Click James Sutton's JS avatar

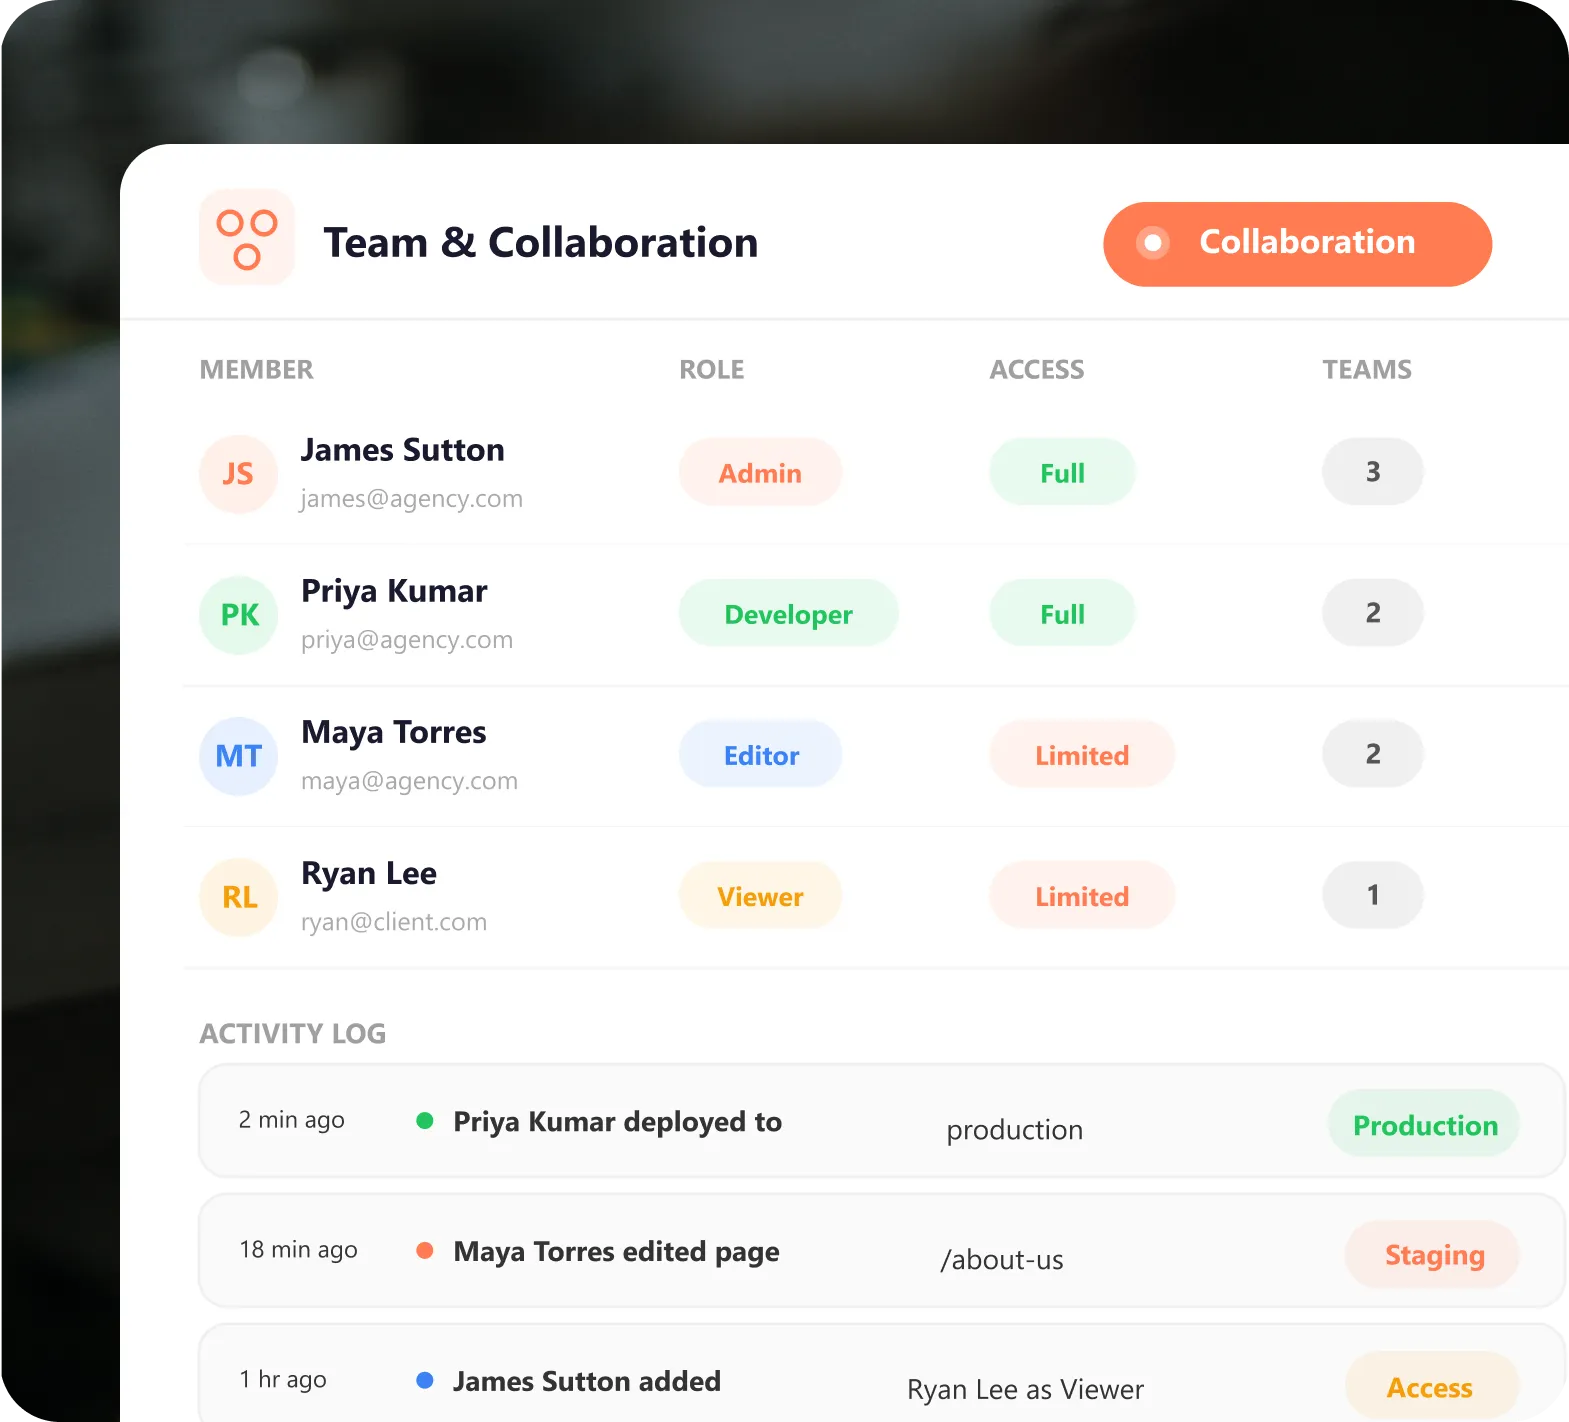(238, 474)
